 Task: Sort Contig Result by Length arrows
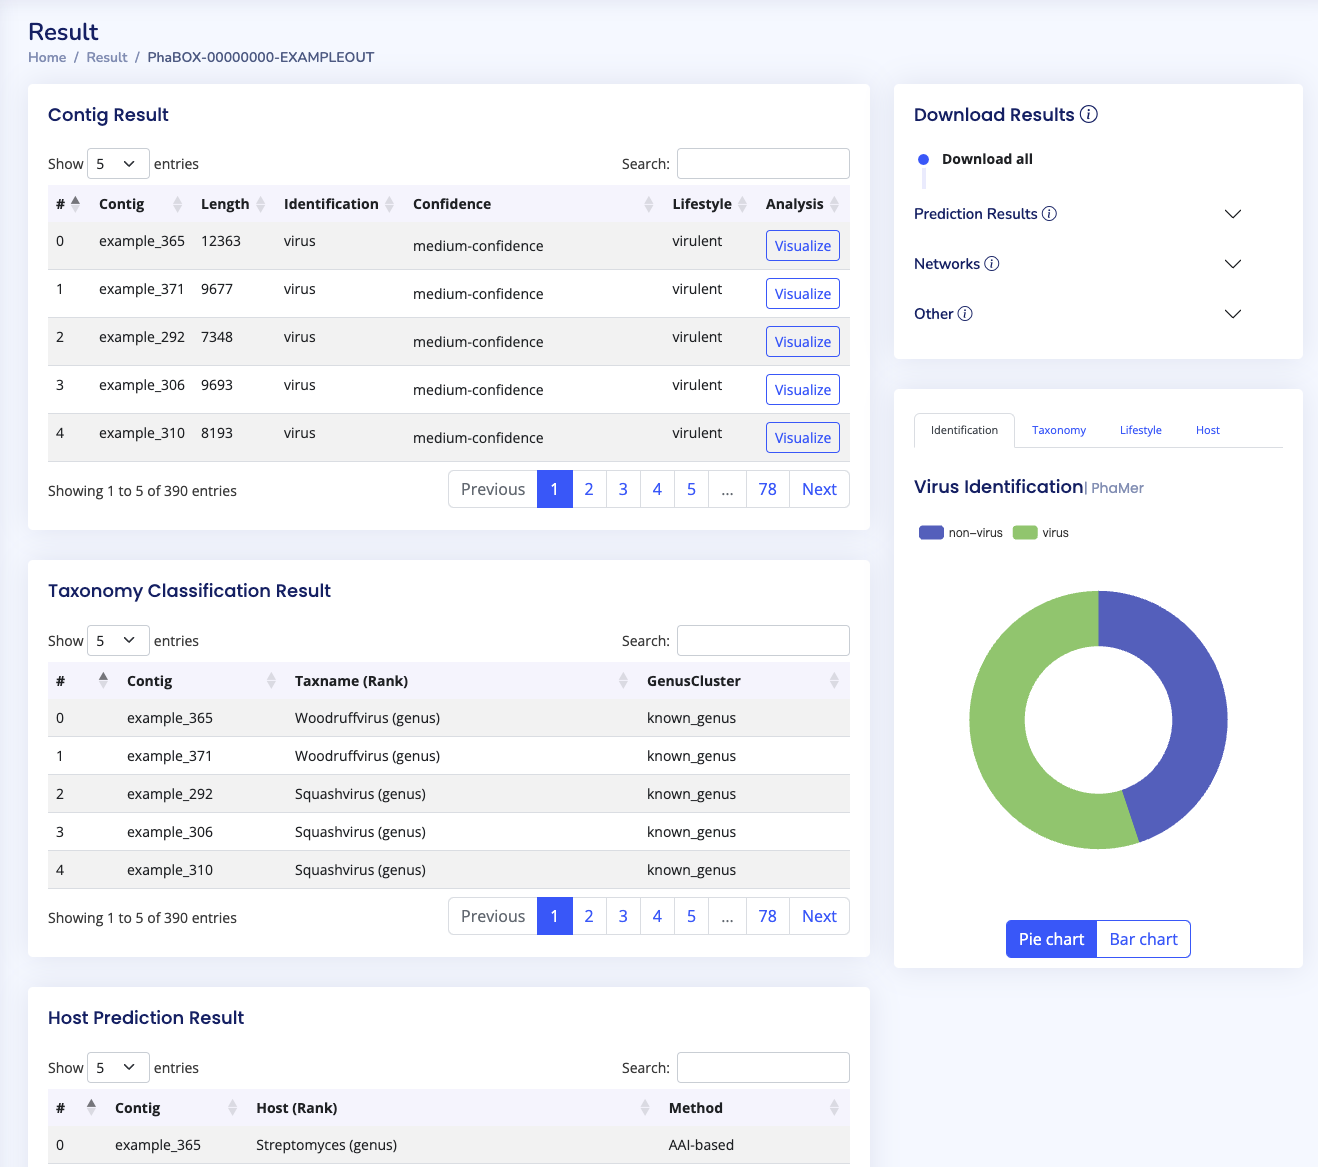point(260,204)
